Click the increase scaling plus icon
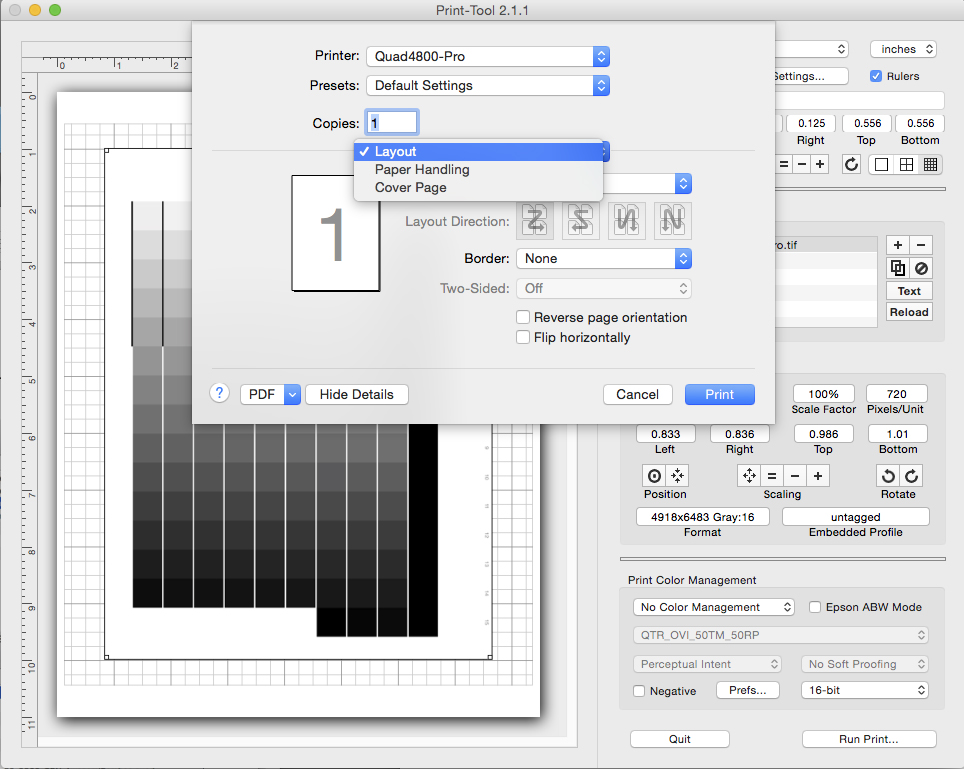The height and width of the screenshot is (769, 964). click(x=817, y=476)
